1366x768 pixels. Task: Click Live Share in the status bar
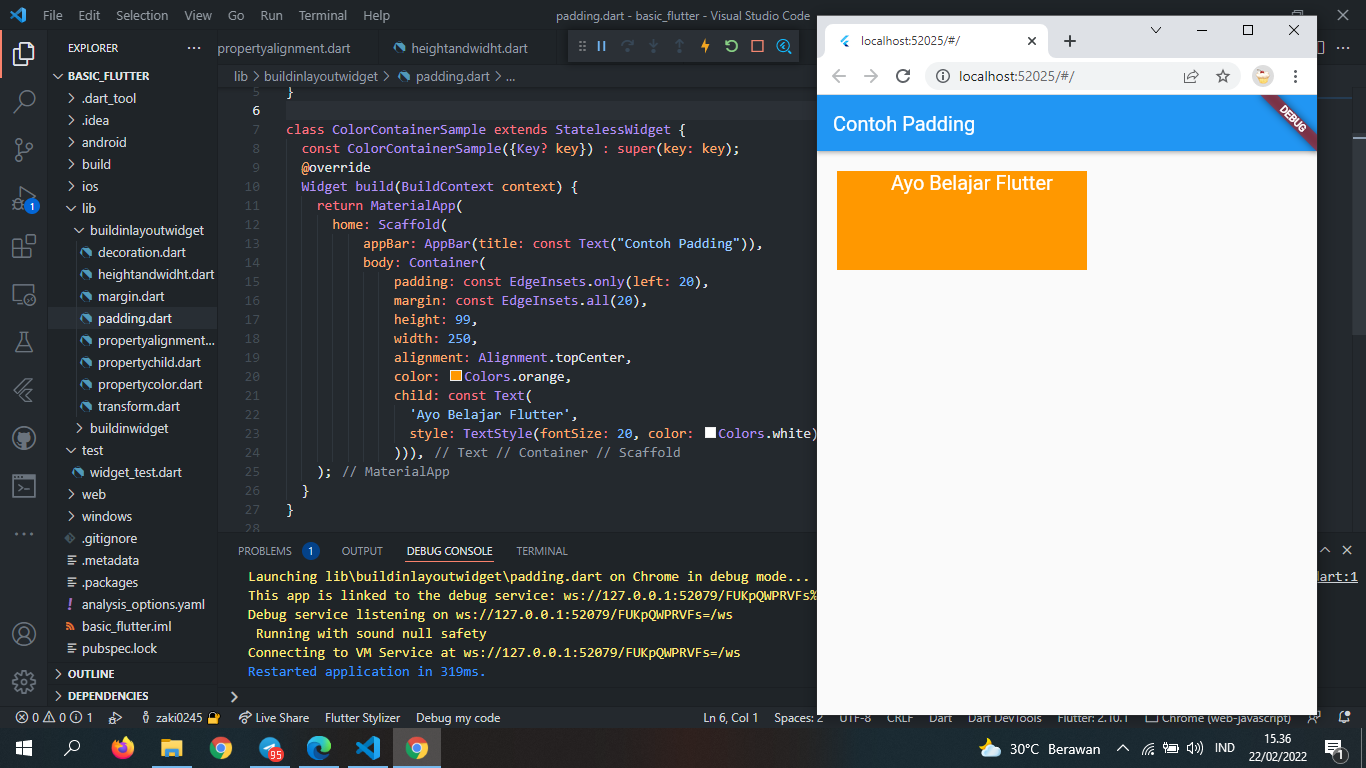coord(273,717)
